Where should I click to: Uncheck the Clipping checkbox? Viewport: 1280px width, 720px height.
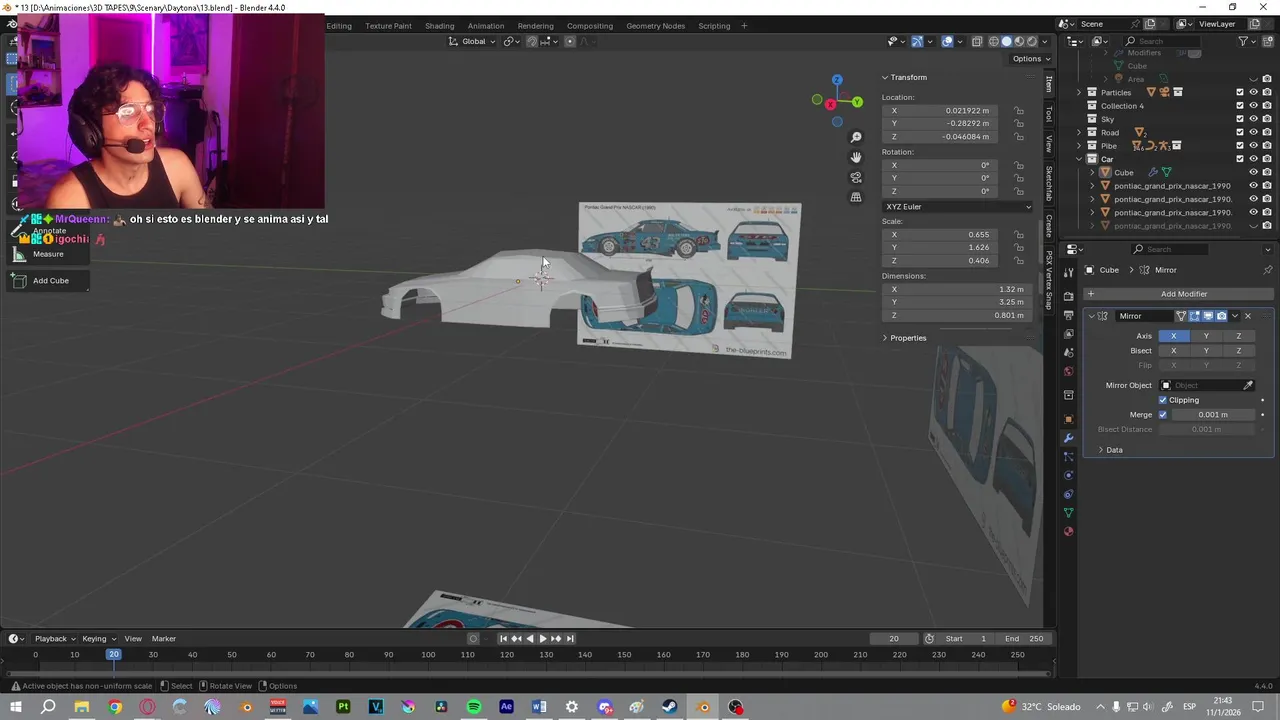[1163, 400]
